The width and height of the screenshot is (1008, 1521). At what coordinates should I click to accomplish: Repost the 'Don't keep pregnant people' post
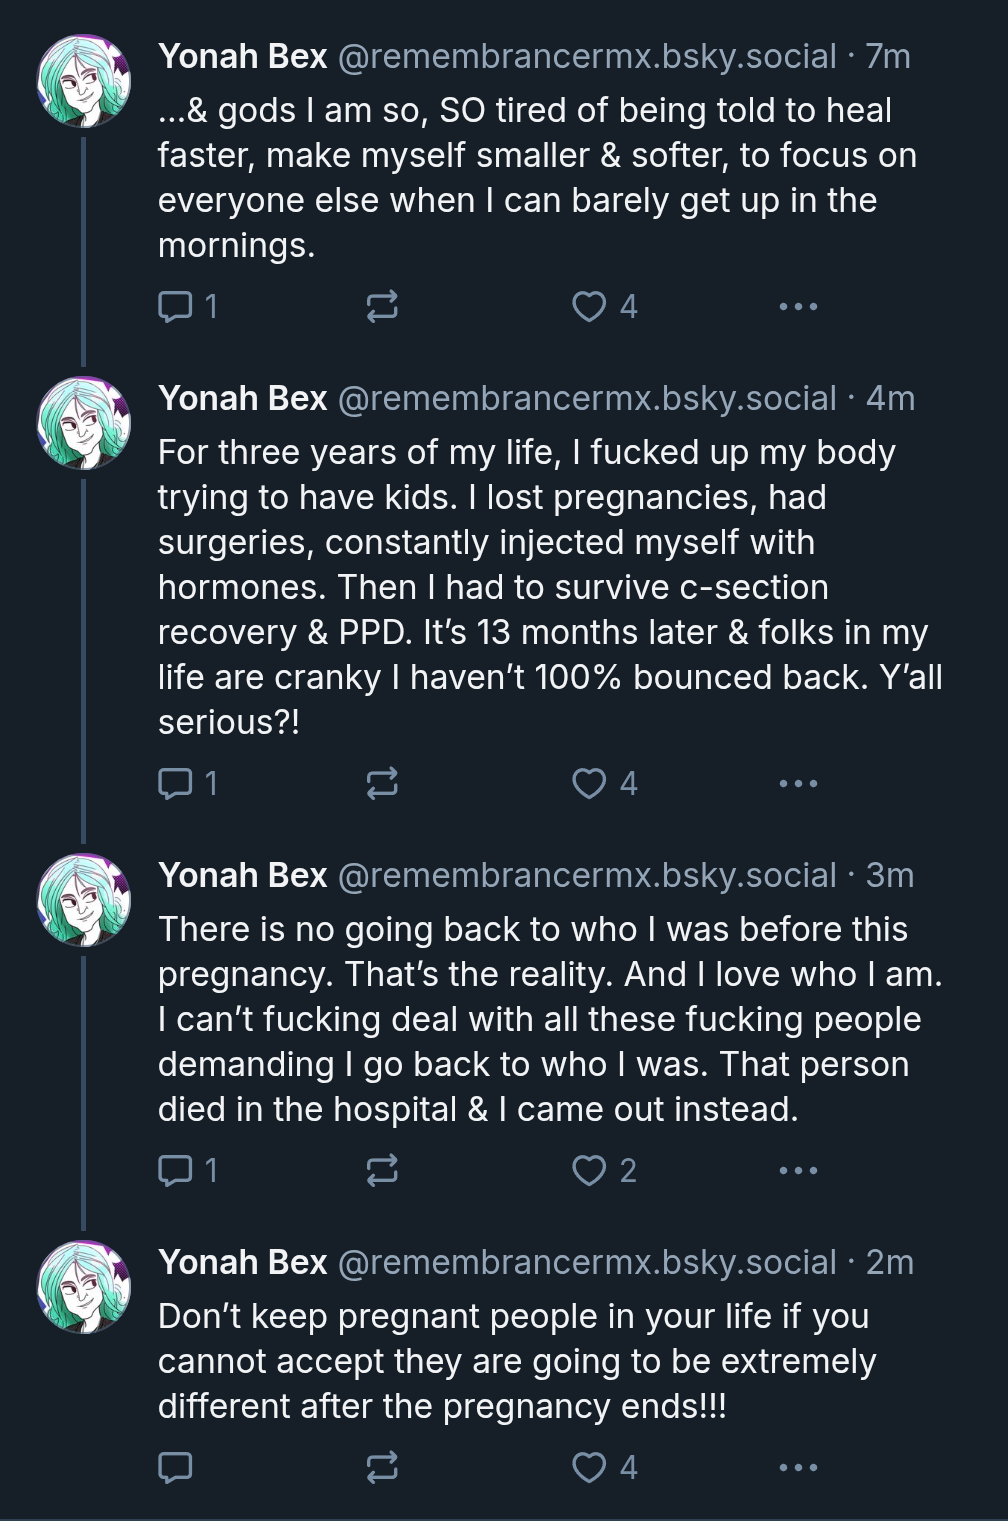[382, 1467]
